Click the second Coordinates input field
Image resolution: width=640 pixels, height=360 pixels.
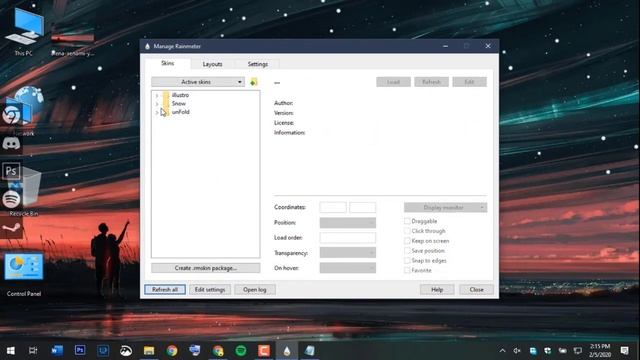coord(362,207)
